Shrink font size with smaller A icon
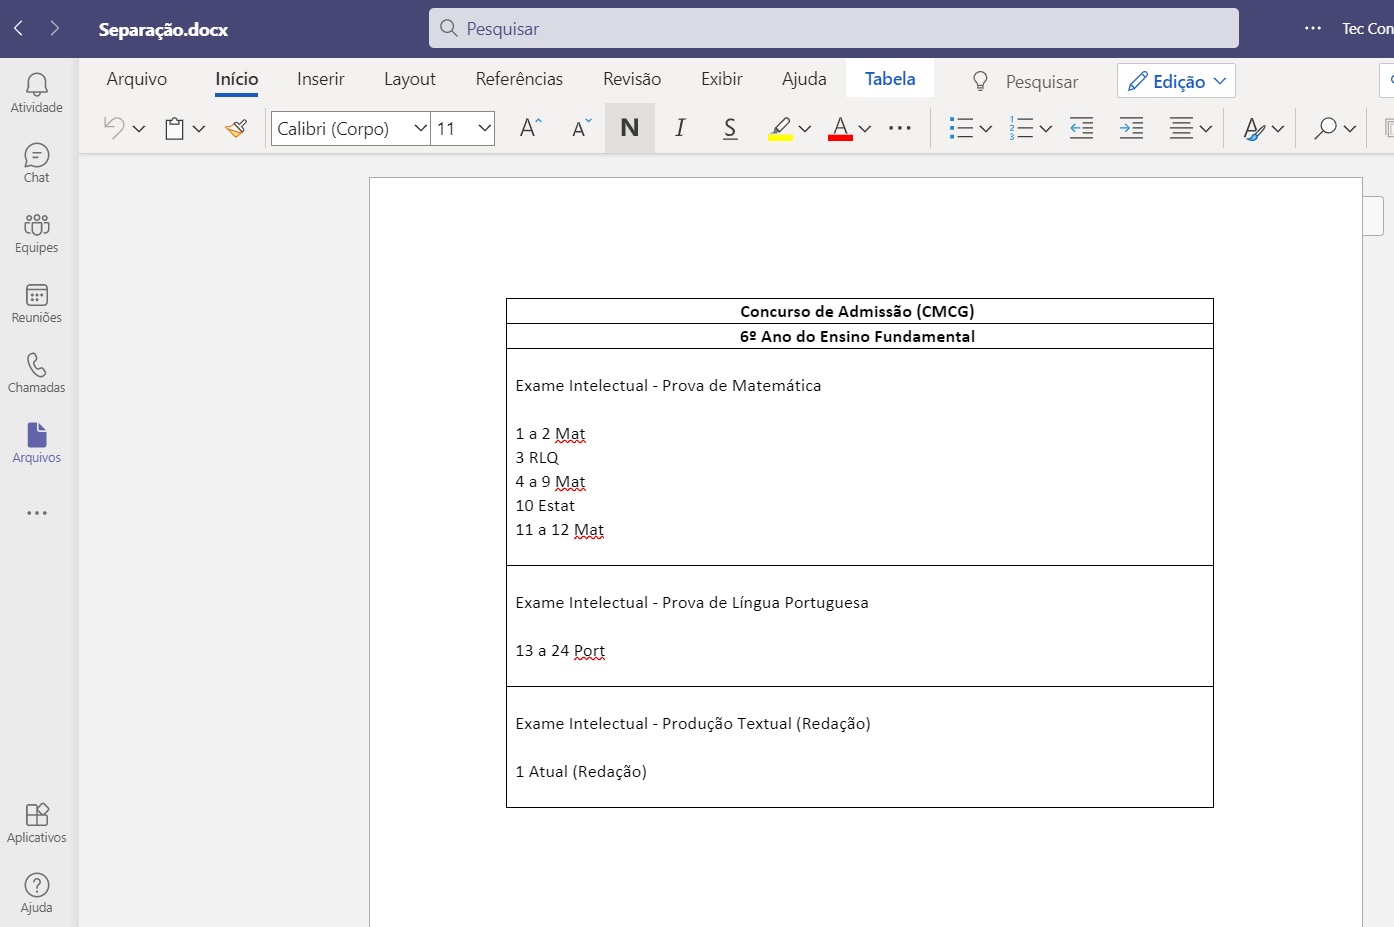The height and width of the screenshot is (927, 1394). click(x=581, y=128)
